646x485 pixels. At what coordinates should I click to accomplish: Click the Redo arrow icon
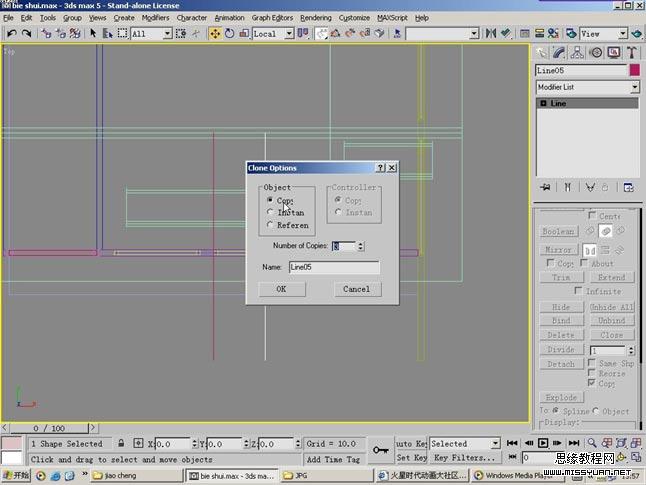coord(26,33)
